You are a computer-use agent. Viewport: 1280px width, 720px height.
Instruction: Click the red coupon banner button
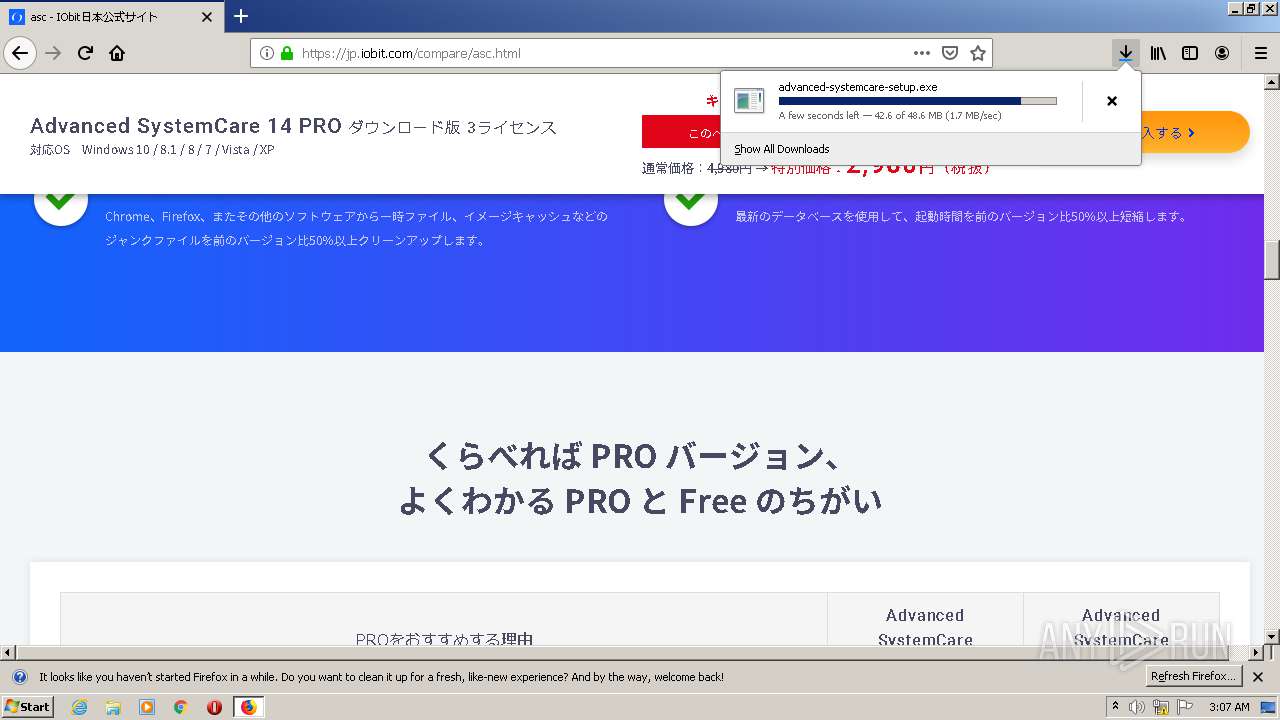[680, 133]
